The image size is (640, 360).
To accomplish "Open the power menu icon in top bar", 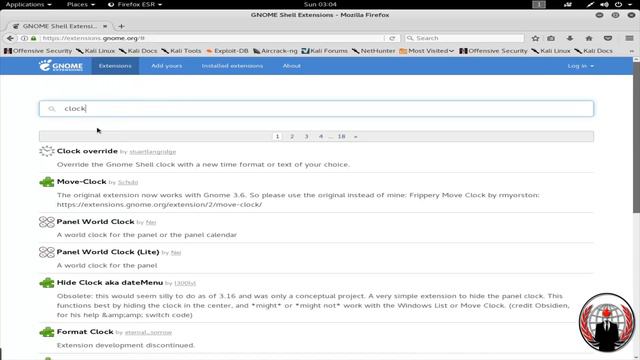I will tap(619, 4).
